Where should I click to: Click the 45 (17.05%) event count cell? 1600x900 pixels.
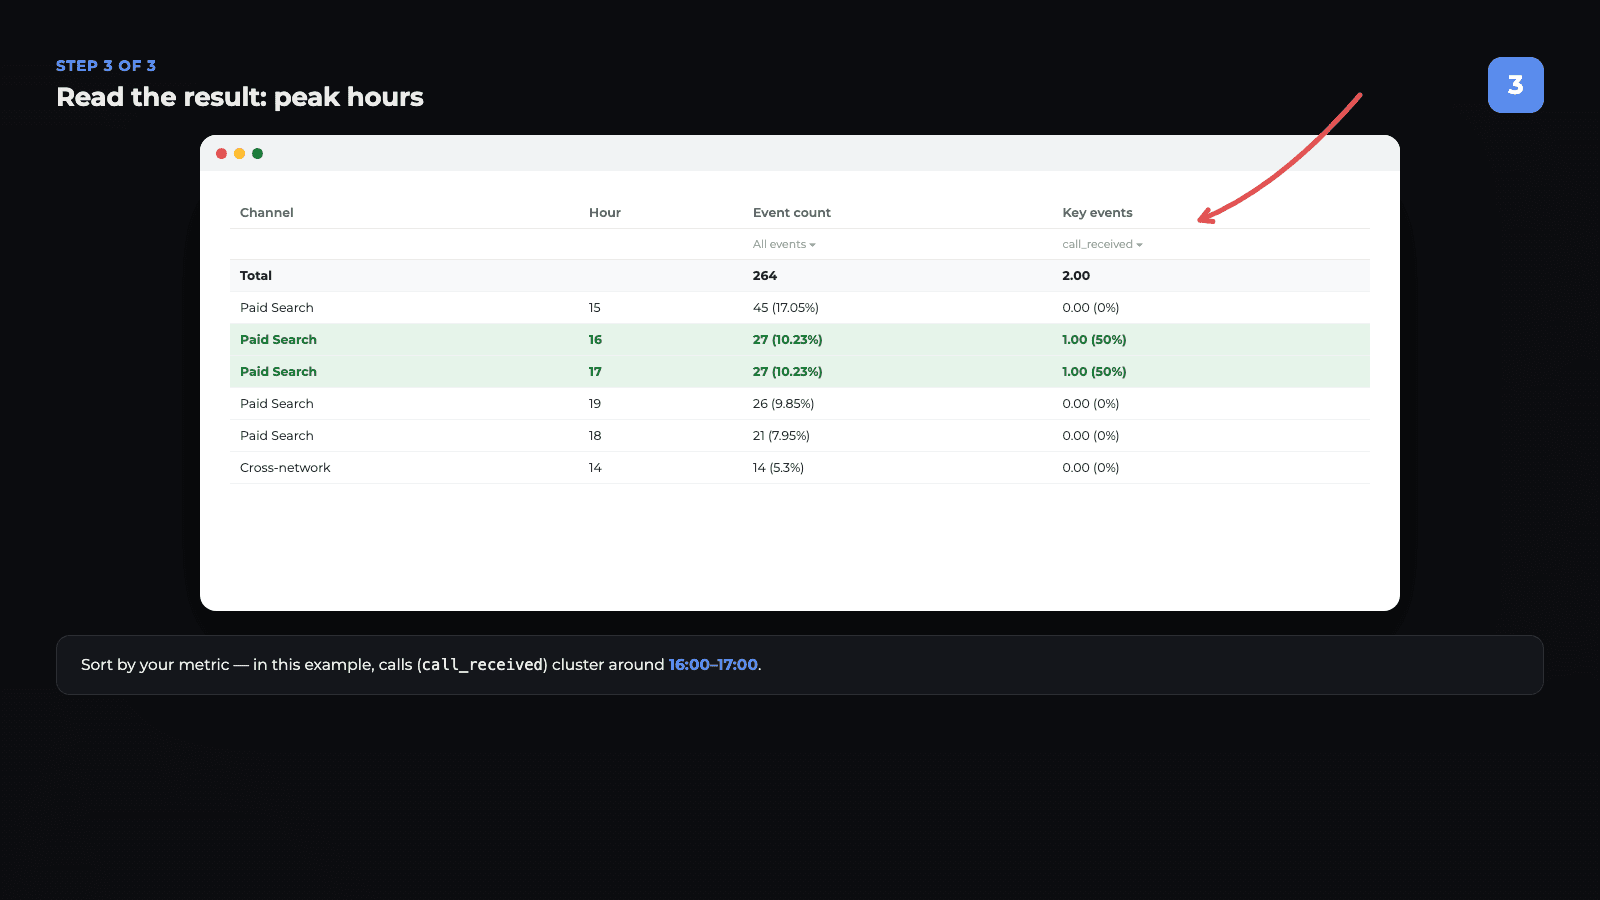tap(785, 308)
